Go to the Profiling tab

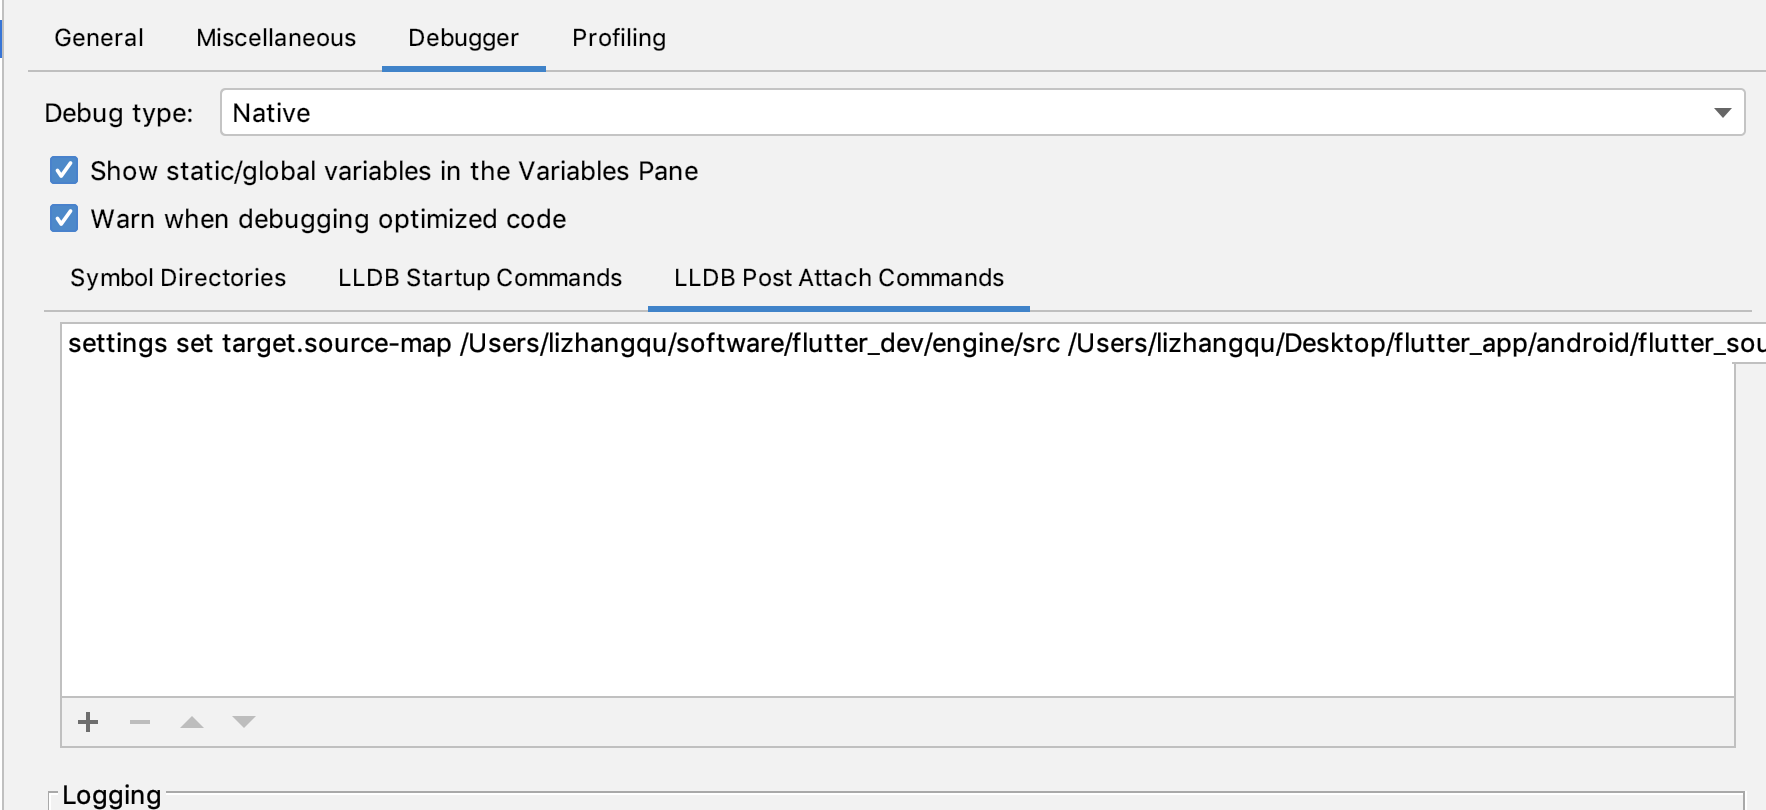(x=619, y=38)
